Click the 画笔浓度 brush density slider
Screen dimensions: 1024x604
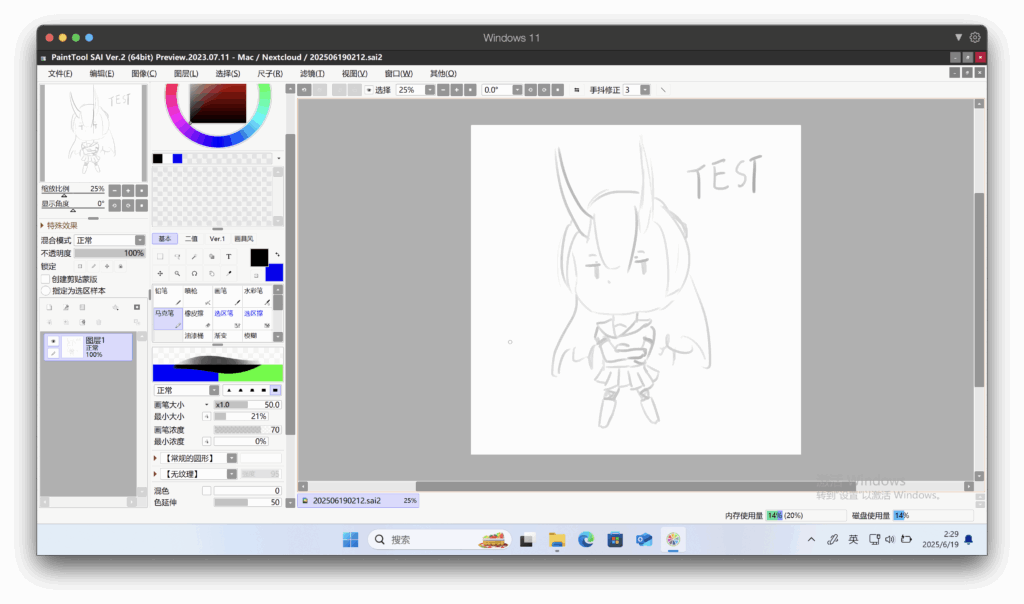247,429
